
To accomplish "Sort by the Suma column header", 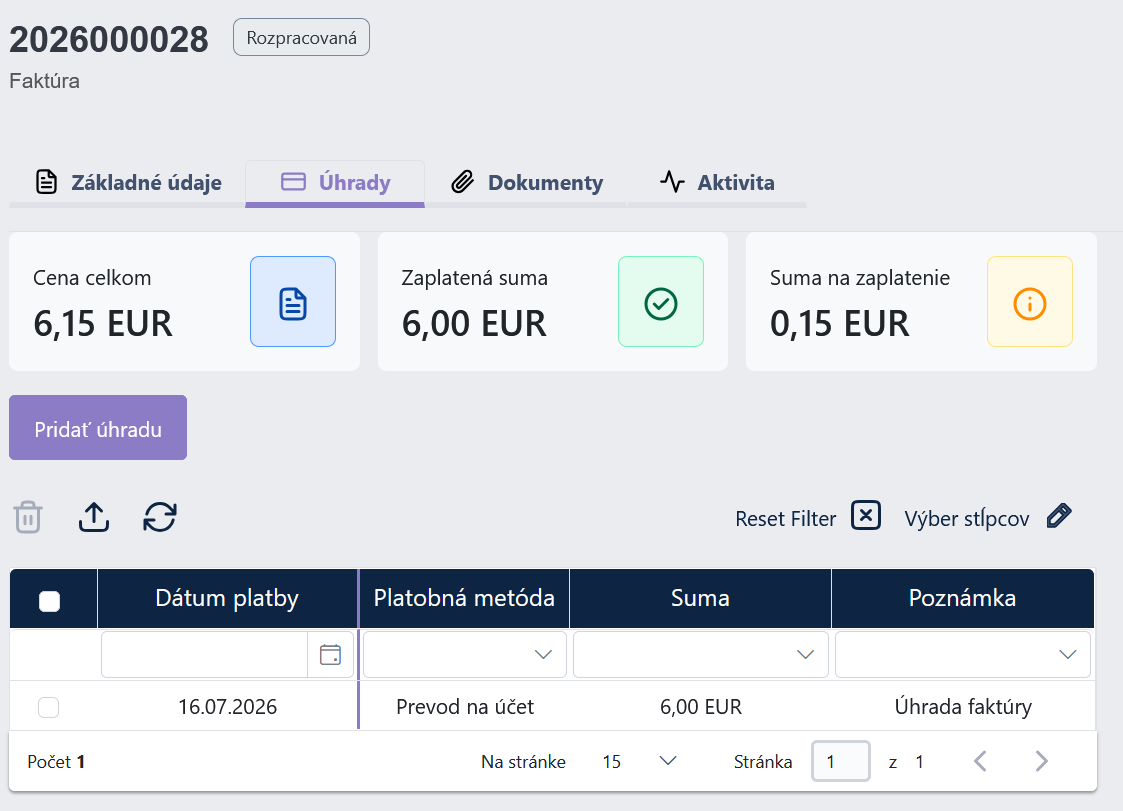I will [700, 598].
